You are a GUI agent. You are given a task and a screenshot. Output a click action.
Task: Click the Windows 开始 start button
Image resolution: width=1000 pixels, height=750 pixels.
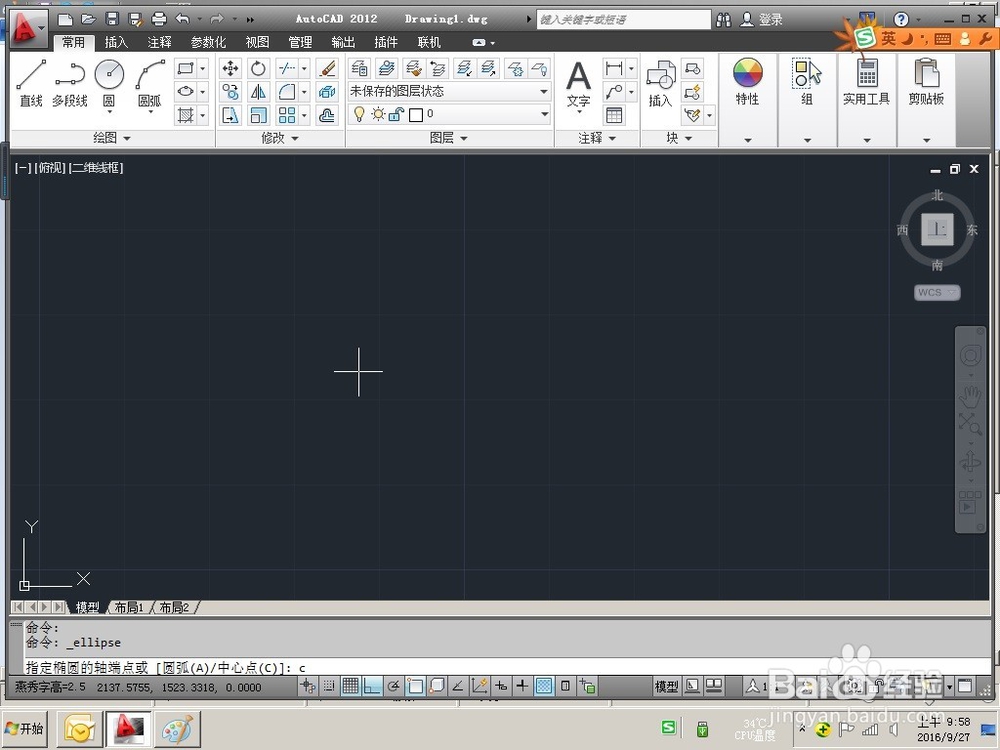coord(25,728)
